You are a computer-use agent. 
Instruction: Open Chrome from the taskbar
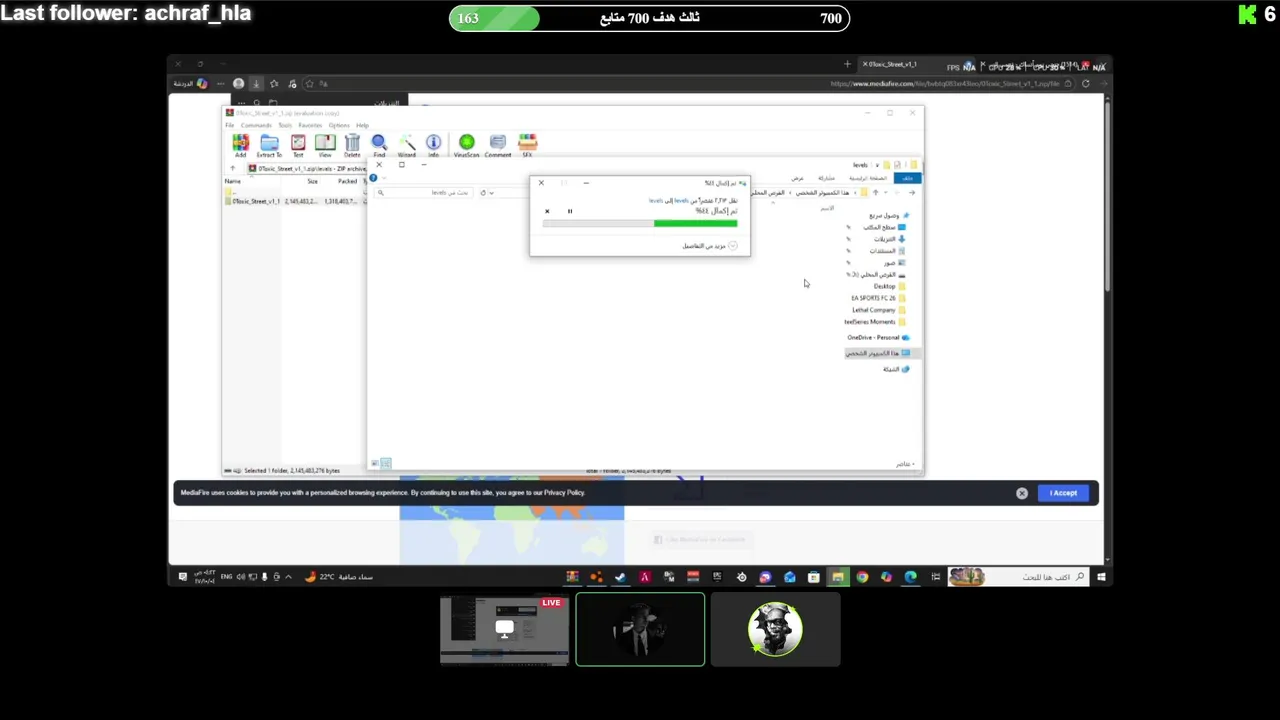(862, 577)
